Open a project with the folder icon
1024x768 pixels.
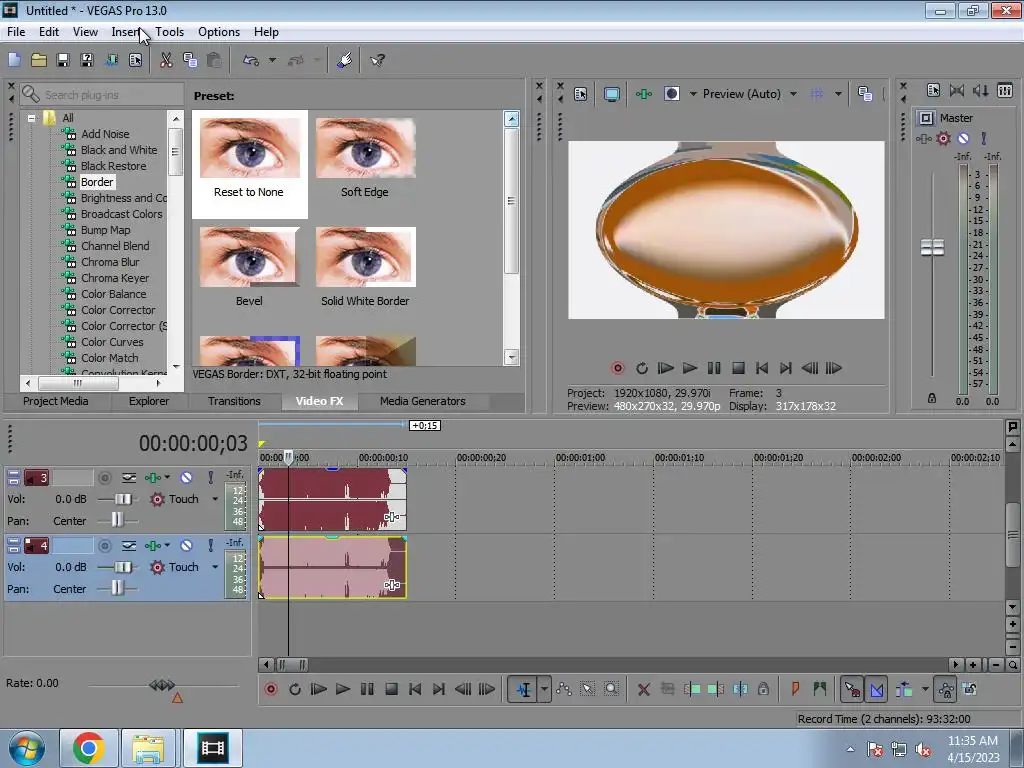(x=39, y=60)
